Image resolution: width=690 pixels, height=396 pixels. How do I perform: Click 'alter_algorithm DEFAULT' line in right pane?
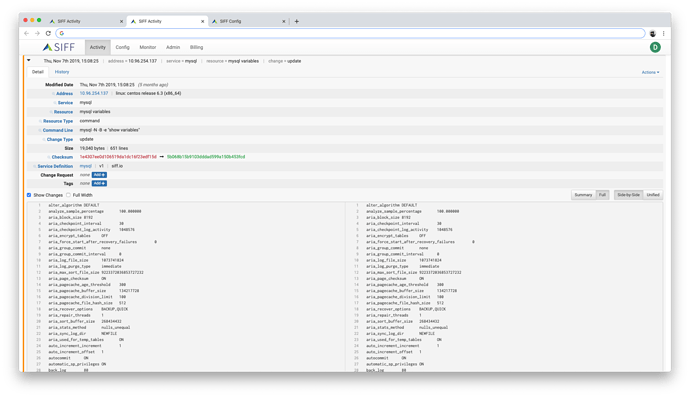pyautogui.click(x=391, y=205)
